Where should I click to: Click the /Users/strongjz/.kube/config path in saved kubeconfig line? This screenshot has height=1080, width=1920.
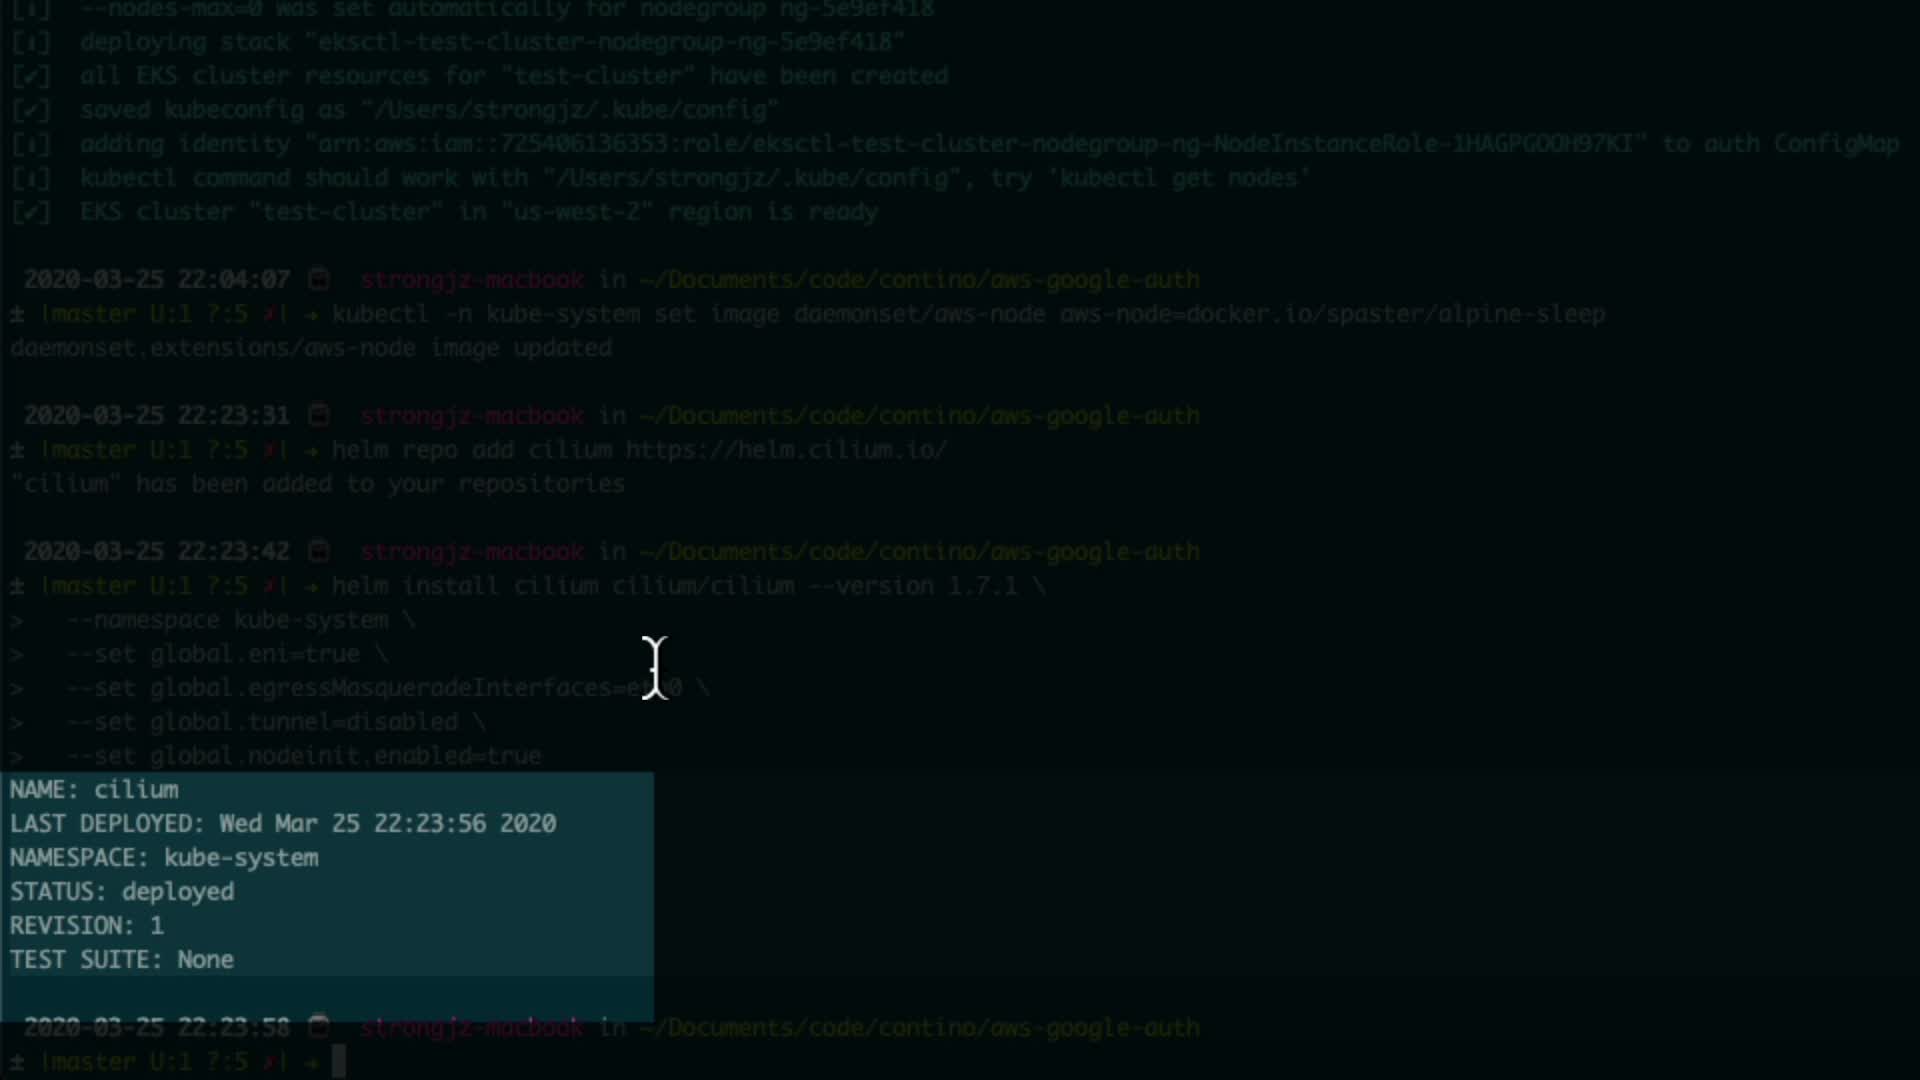pos(570,110)
